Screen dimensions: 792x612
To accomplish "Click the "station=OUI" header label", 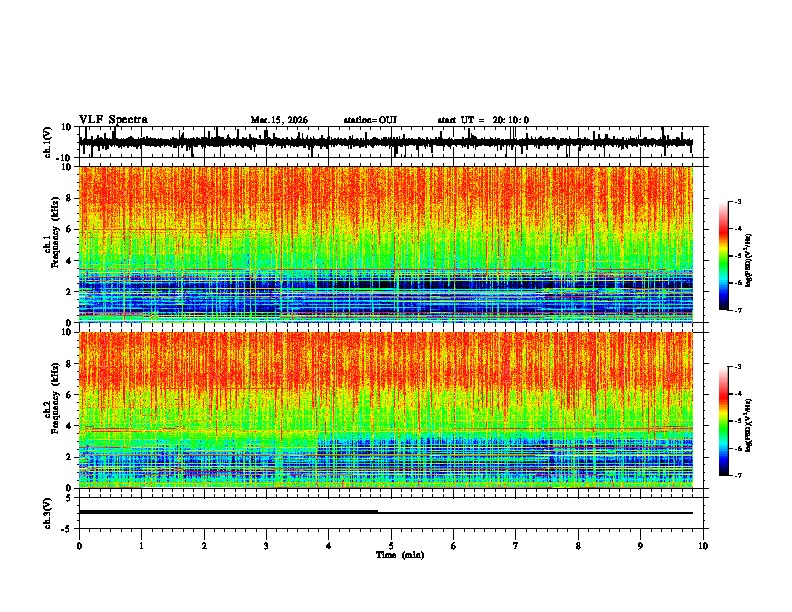I will [x=370, y=120].
